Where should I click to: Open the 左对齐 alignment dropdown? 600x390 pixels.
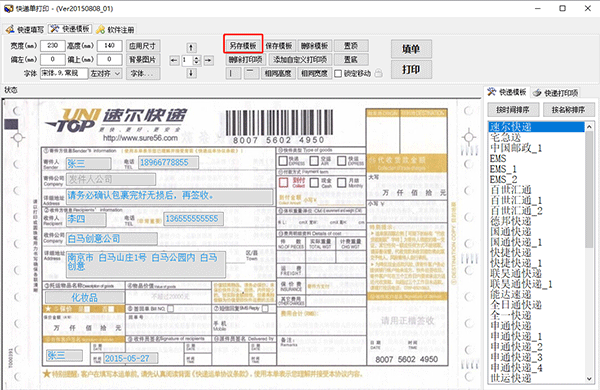pos(106,73)
